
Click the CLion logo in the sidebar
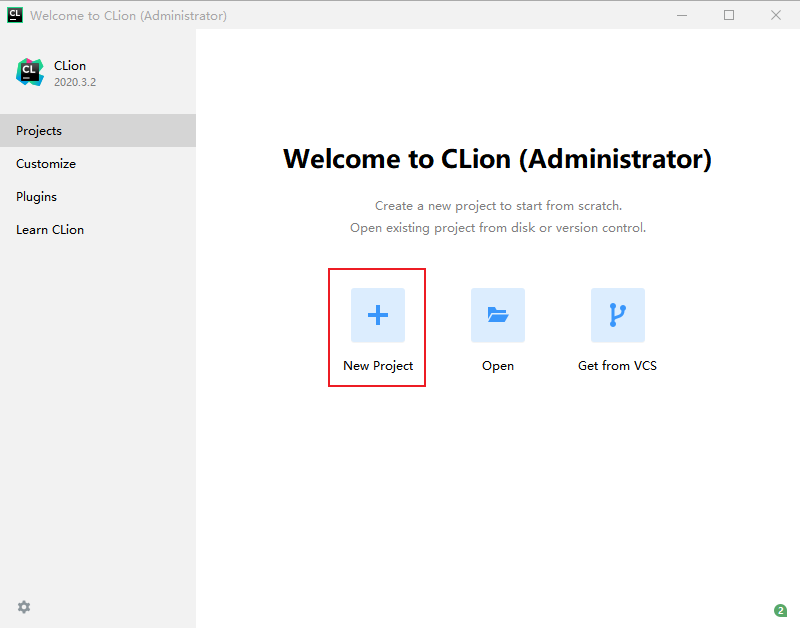(29, 71)
